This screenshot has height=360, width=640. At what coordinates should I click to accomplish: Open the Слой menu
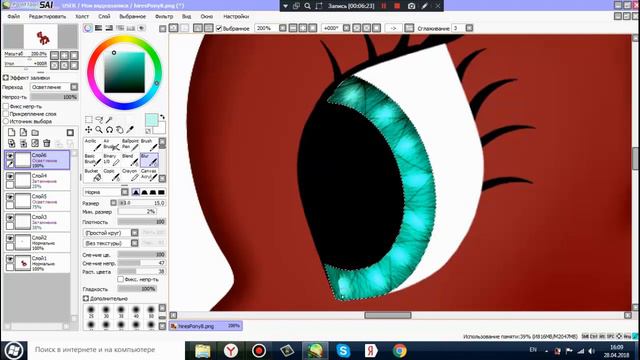coord(104,16)
